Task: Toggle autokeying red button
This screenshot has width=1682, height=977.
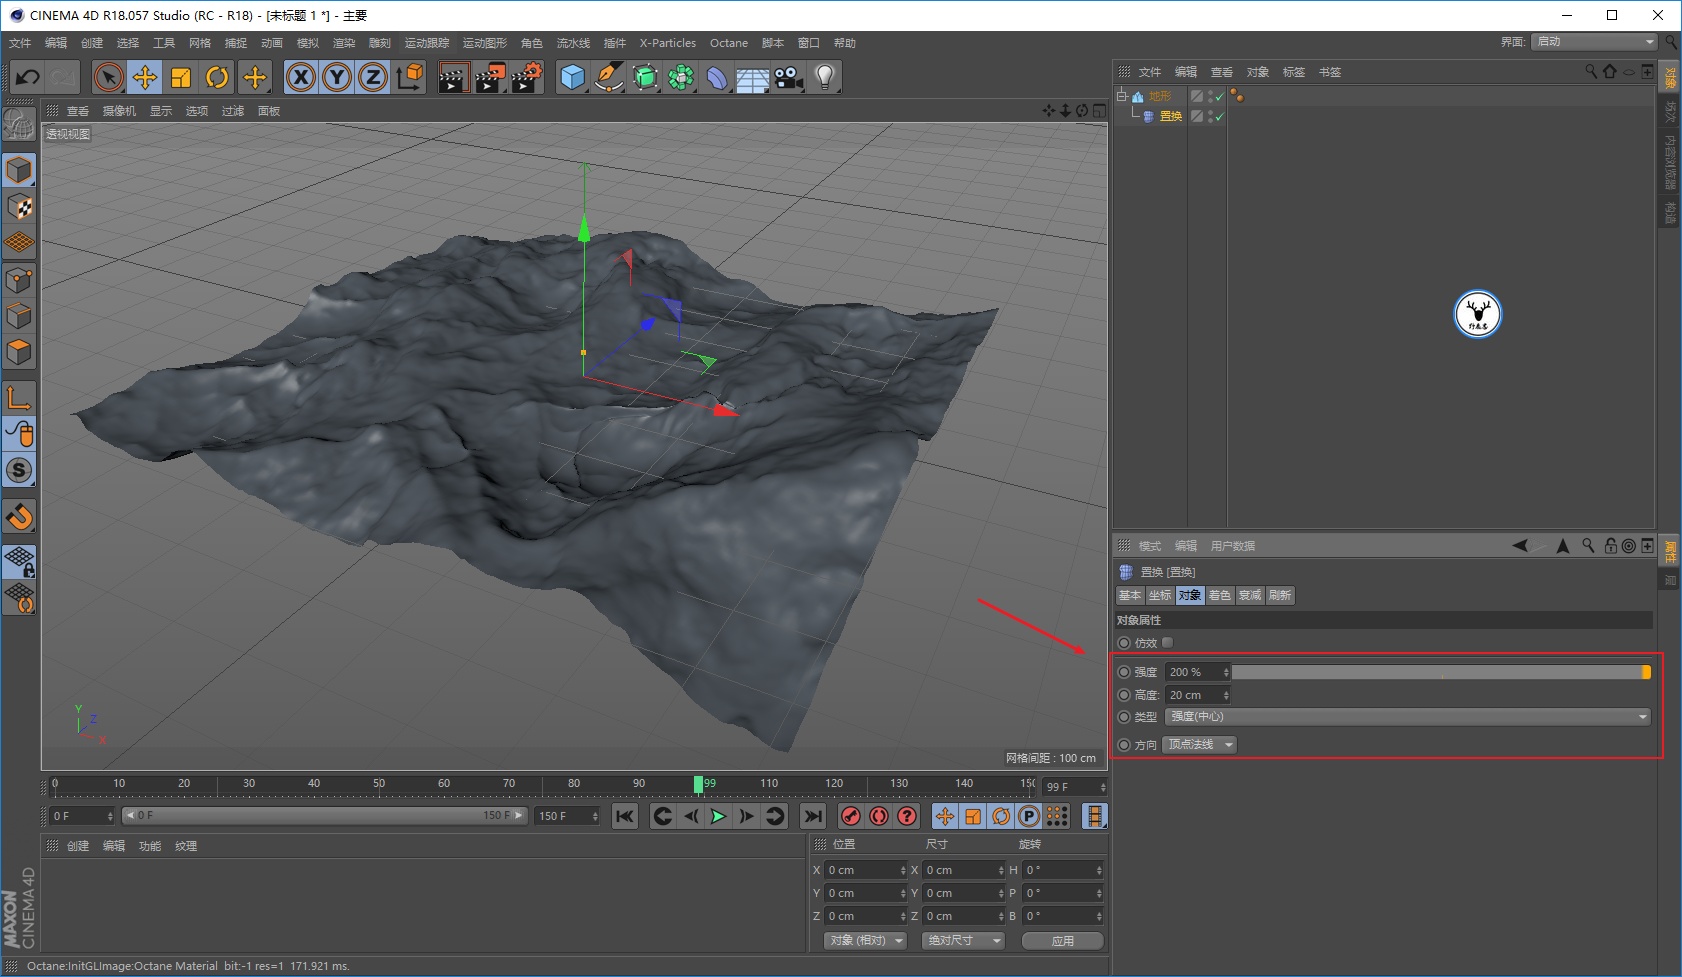Action: (879, 817)
